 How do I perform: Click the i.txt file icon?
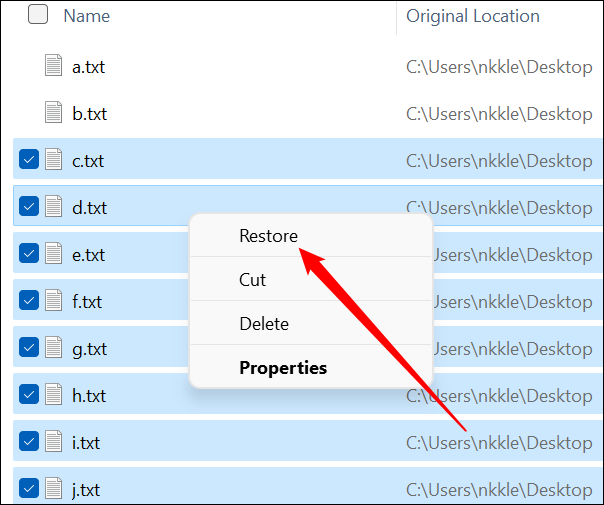coord(54,442)
